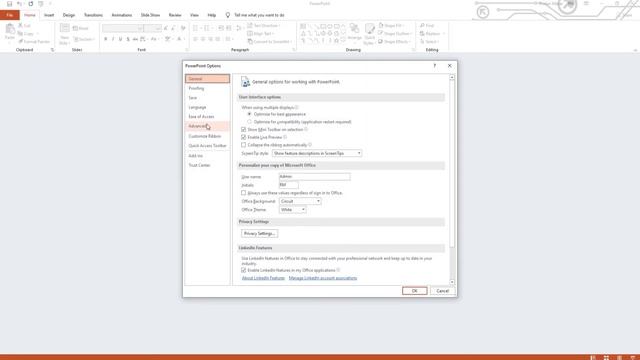Image resolution: width=640 pixels, height=360 pixels.
Task: Click OK in PowerPoint Options
Action: click(414, 291)
